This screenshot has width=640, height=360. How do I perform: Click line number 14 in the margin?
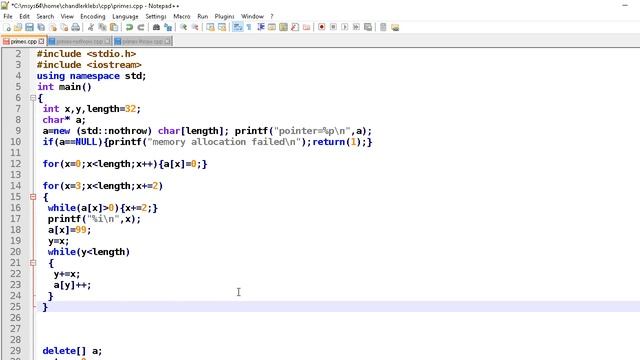click(16, 186)
